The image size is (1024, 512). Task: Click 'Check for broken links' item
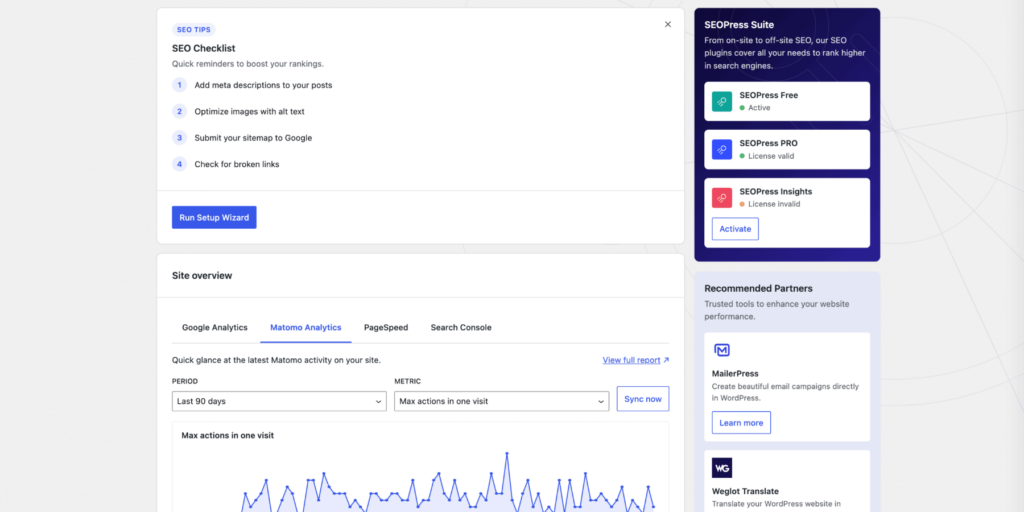[237, 164]
